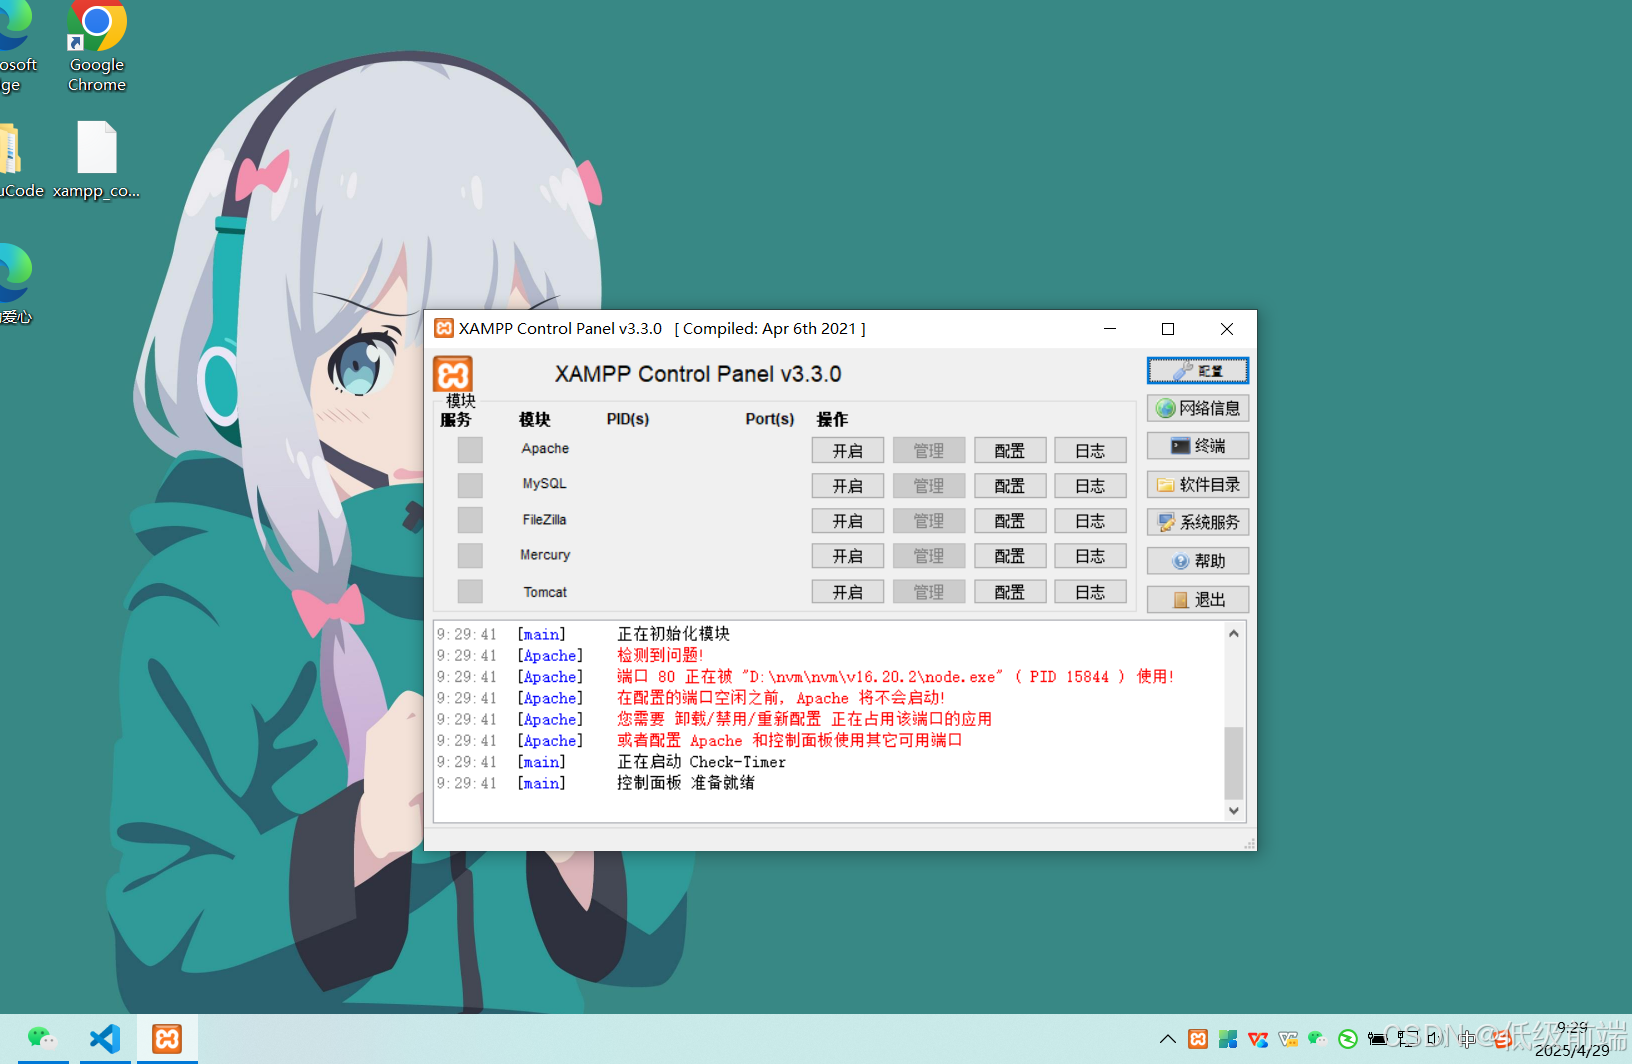
Task: Click Apache 管理 admin button
Action: (929, 451)
